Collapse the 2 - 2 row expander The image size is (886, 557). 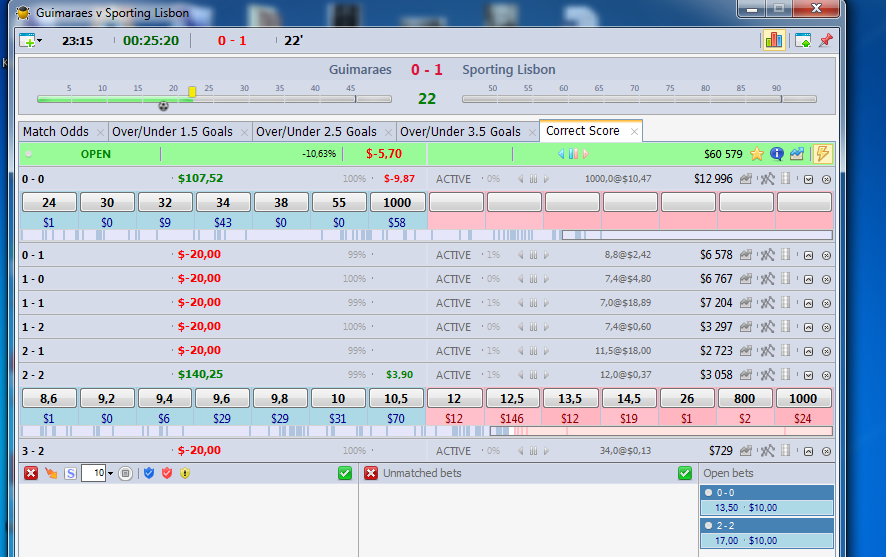[809, 376]
